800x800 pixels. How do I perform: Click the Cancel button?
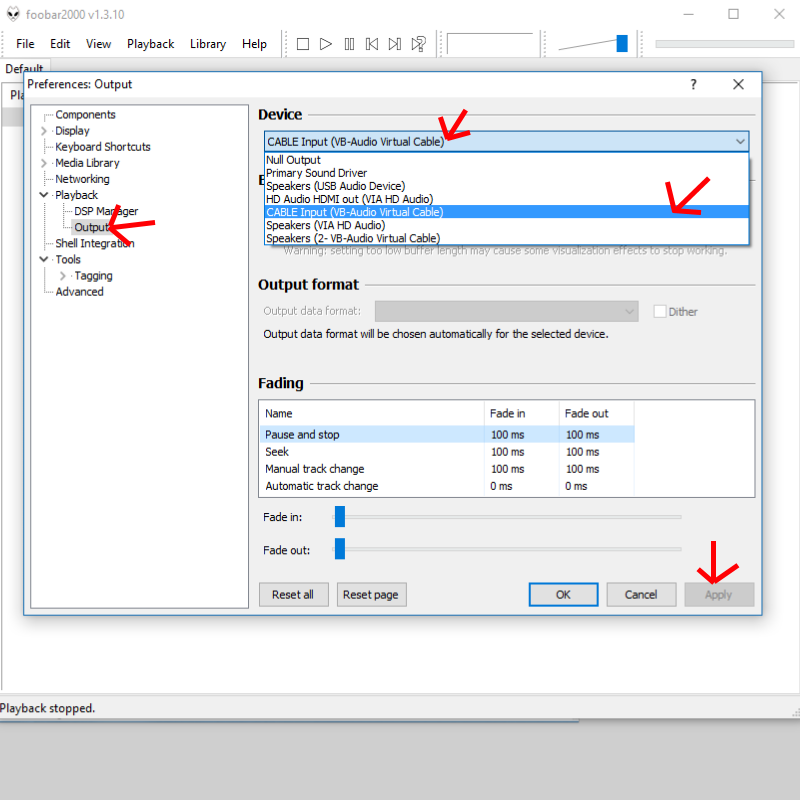(x=641, y=594)
